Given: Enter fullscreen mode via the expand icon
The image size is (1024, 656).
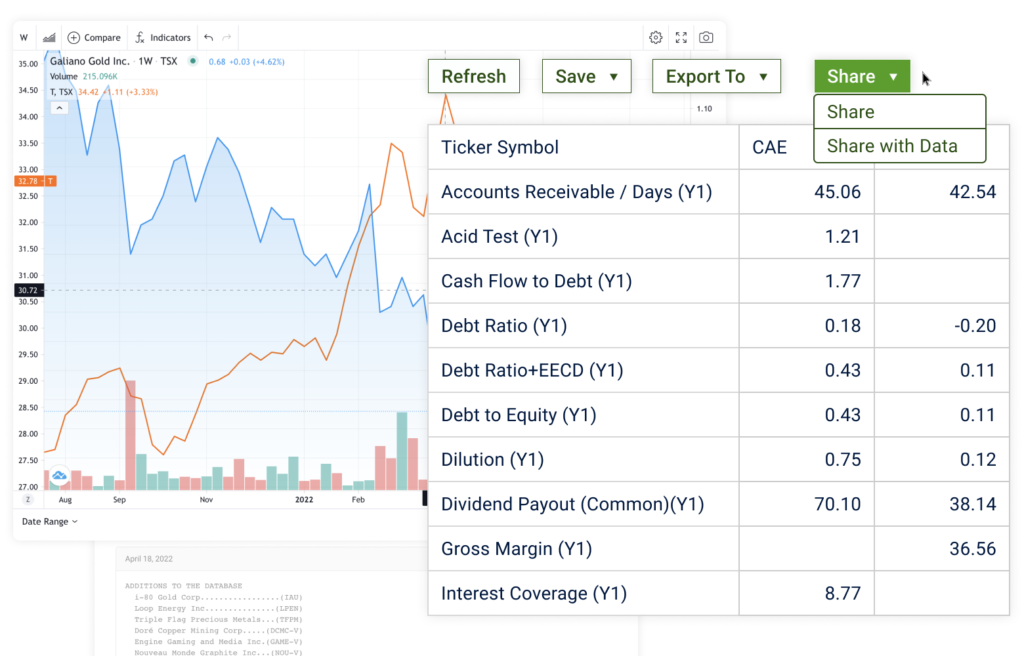Looking at the screenshot, I should [x=681, y=37].
